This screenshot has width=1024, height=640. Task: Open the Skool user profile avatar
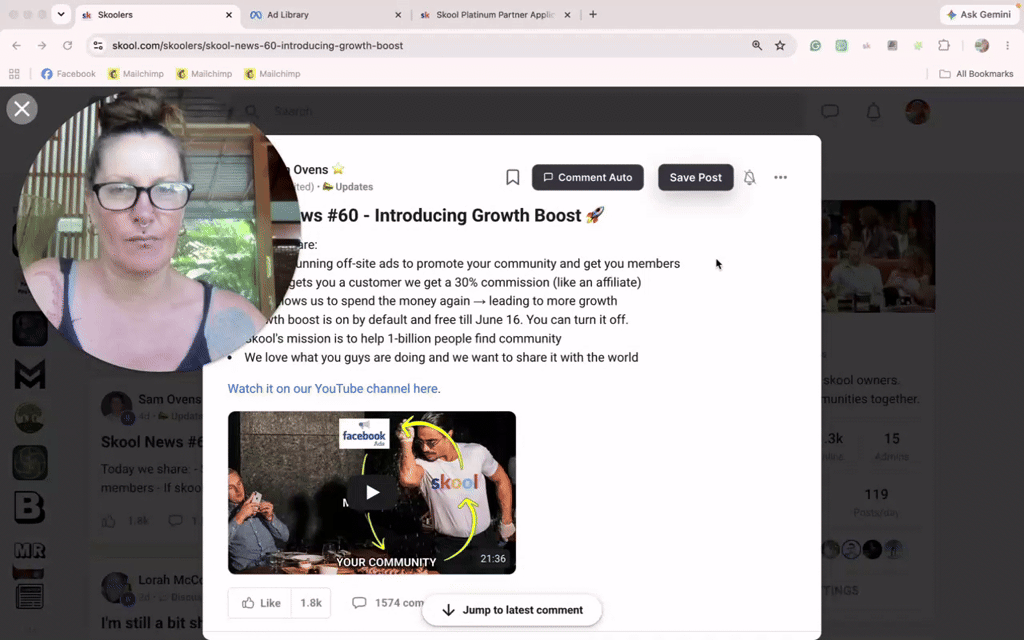918,112
